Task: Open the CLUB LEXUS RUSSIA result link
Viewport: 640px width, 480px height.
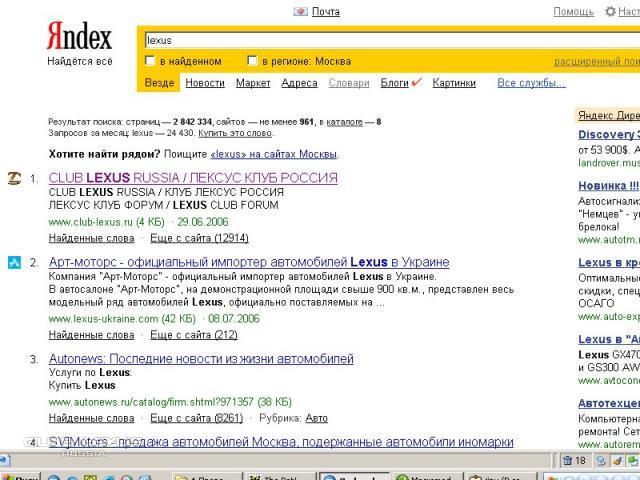Action: click(x=193, y=178)
